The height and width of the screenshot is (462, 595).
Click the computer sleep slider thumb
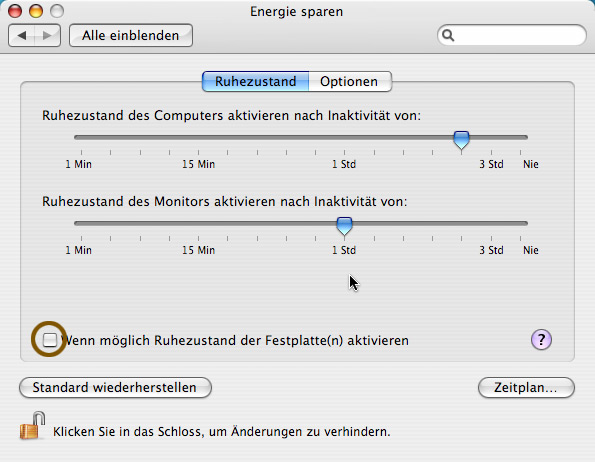(461, 140)
